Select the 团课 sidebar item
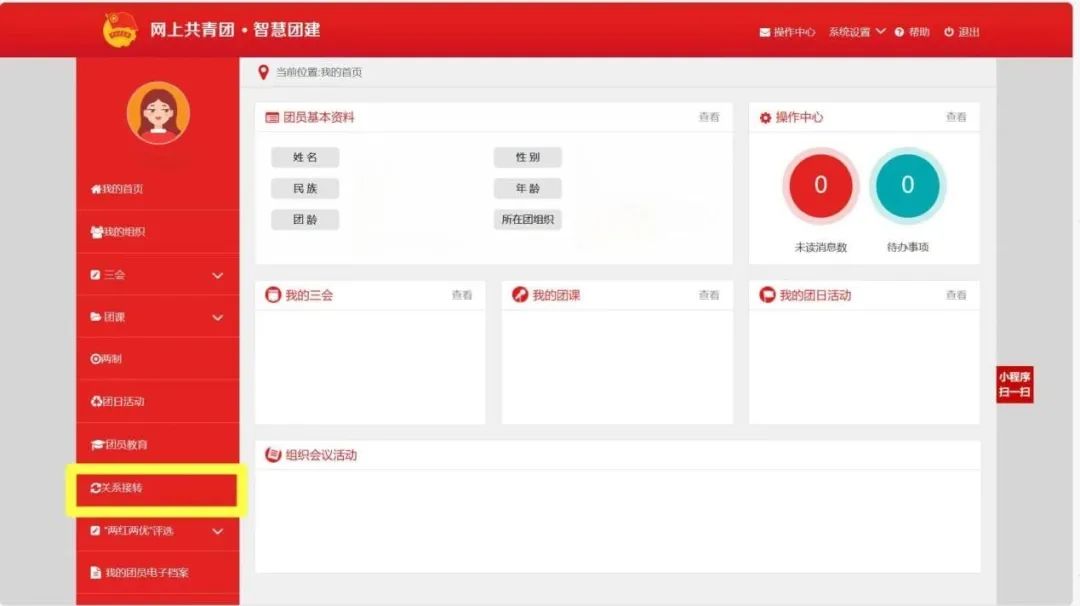Screen dimensions: 1080x606 tap(158, 317)
